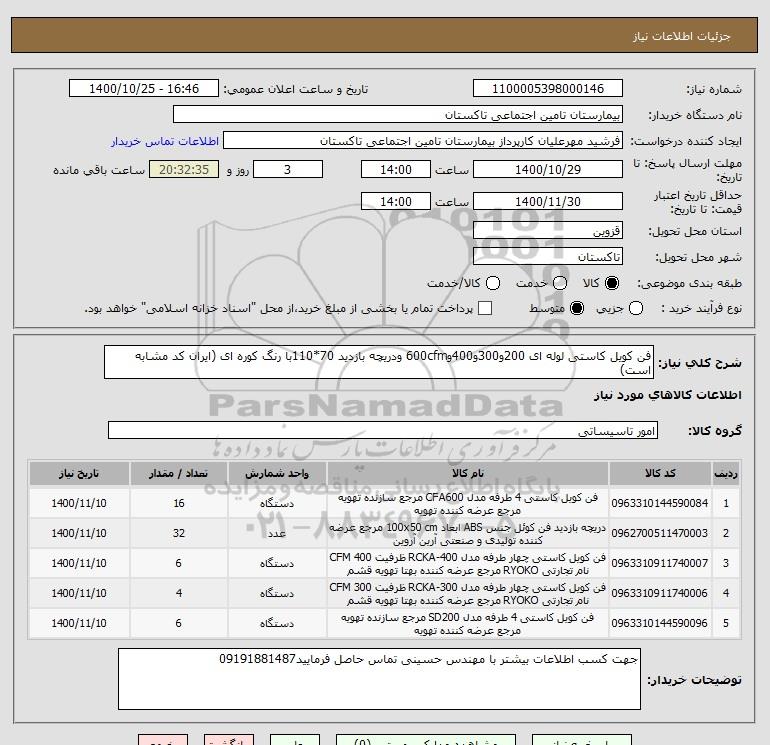Open اطلاعات تماس خریدار link
This screenshot has width=770, height=745.
(165, 141)
